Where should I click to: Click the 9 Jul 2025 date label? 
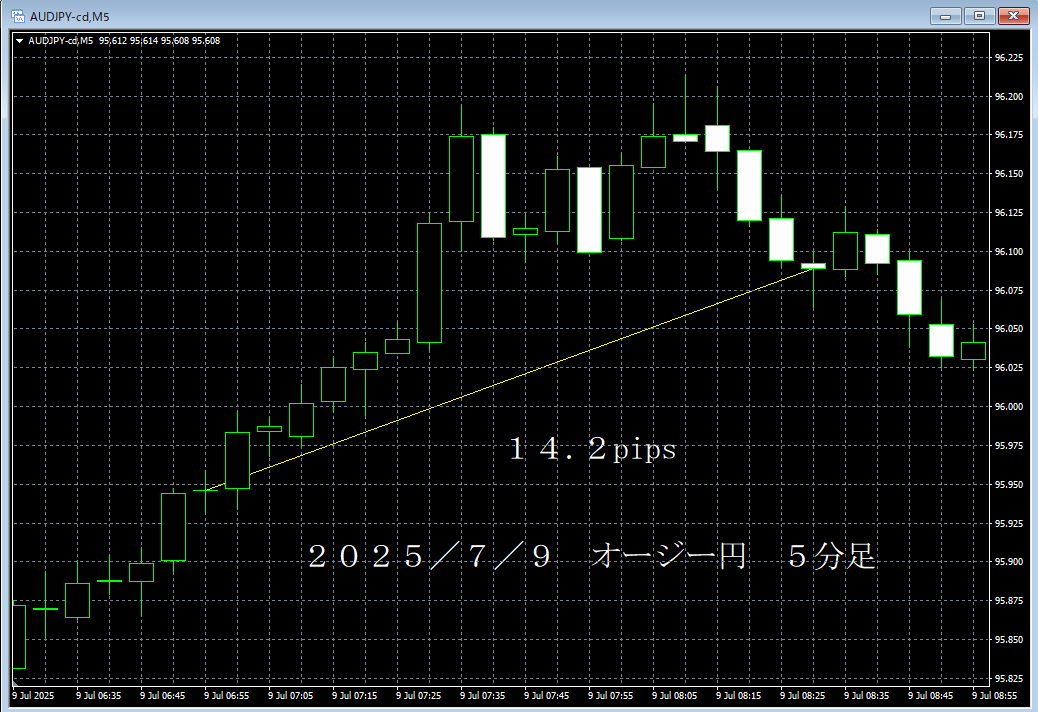(36, 695)
